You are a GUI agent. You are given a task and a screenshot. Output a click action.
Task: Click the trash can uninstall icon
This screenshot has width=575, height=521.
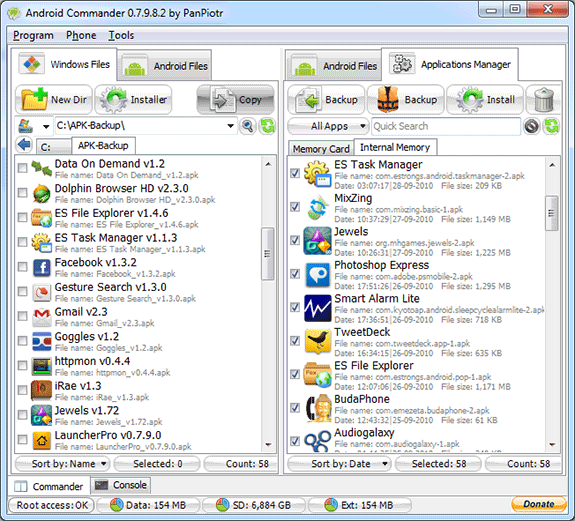tap(543, 99)
